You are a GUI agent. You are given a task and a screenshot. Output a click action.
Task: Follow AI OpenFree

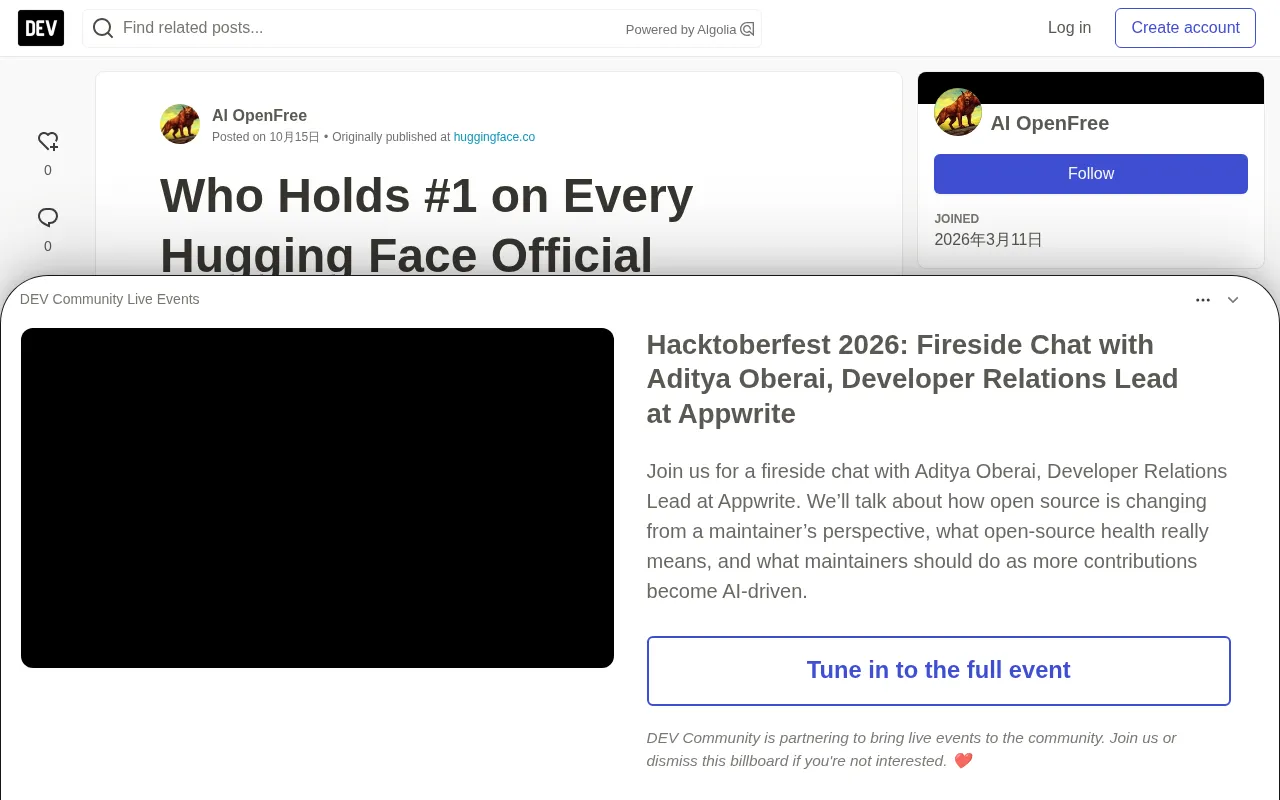tap(1091, 174)
